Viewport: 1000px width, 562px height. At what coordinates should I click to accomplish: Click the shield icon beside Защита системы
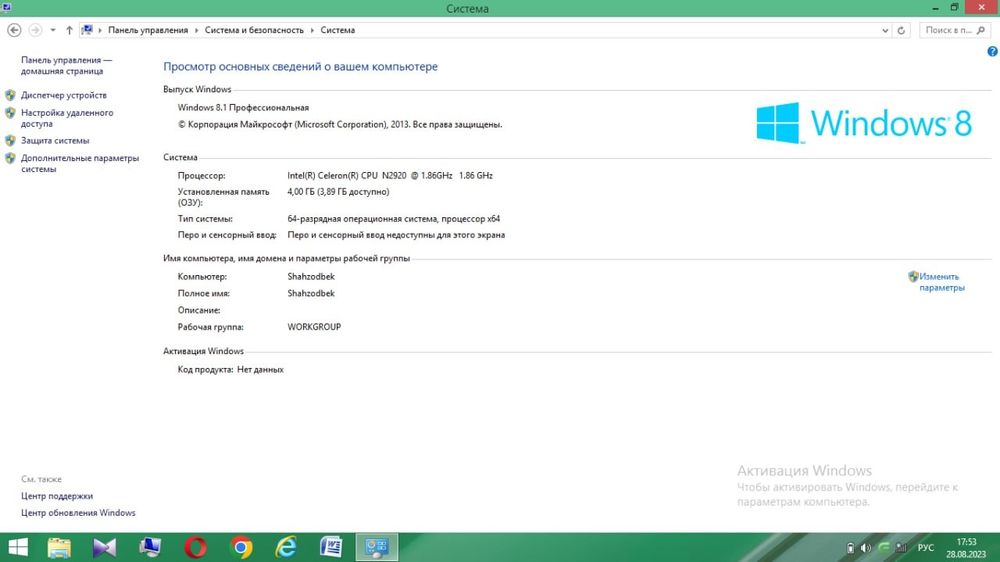(x=10, y=140)
